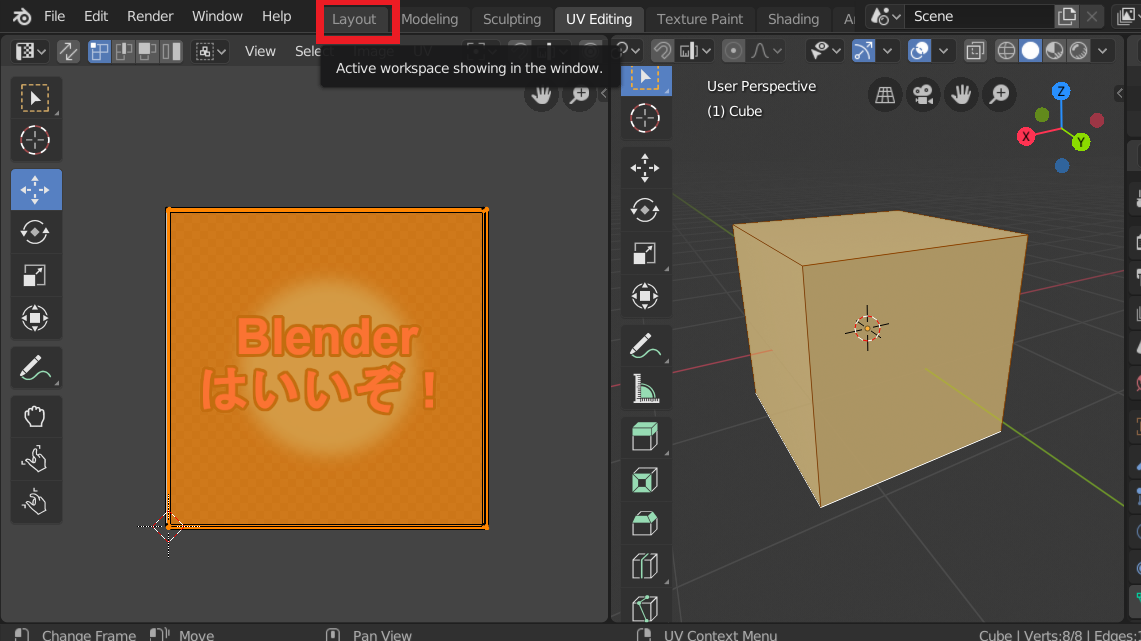Open the scene browse dropdown
Viewport: 1141px width, 641px height.
tap(885, 16)
